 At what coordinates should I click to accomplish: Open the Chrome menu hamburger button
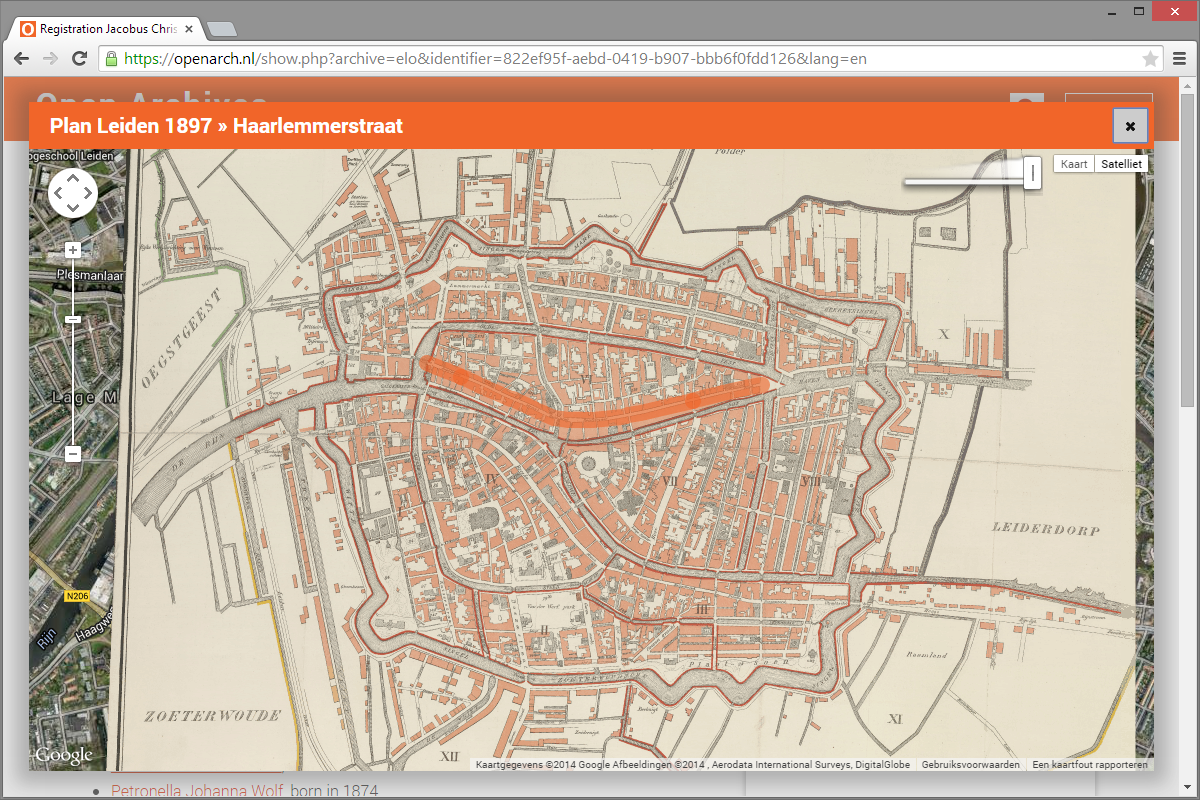(x=1179, y=58)
